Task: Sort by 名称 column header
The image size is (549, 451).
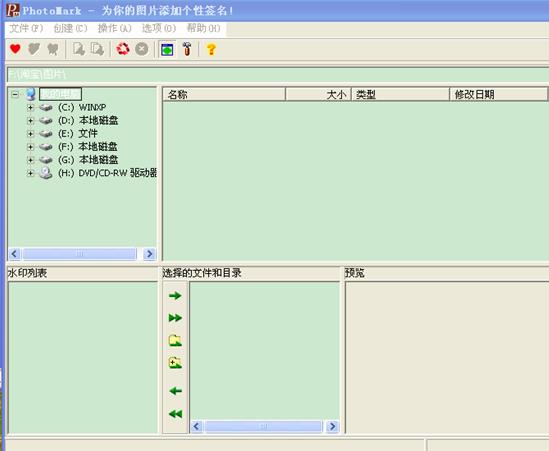Action: 224,95
